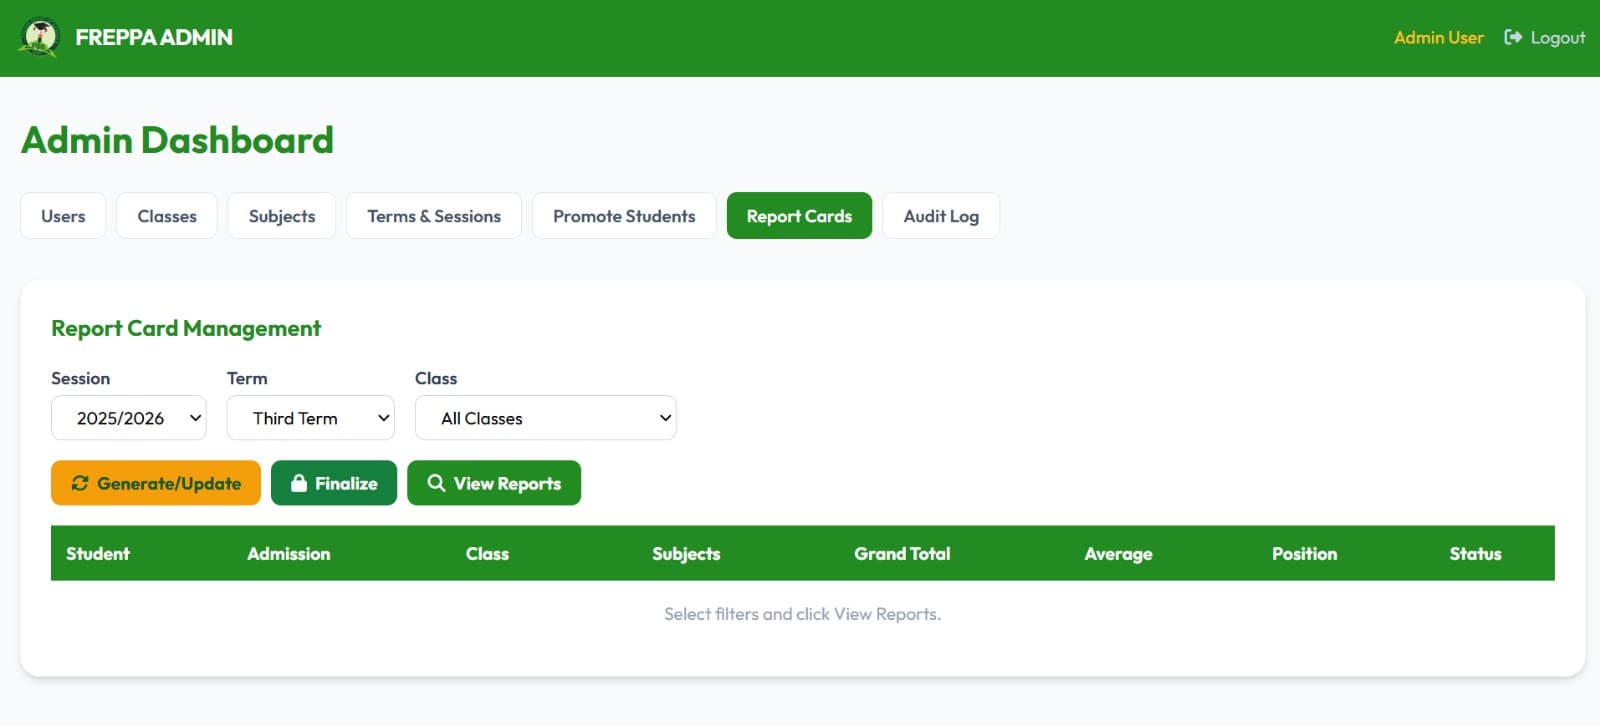Screen dimensions: 1600x726
Task: Click the FREPPA school logo icon
Action: point(39,38)
